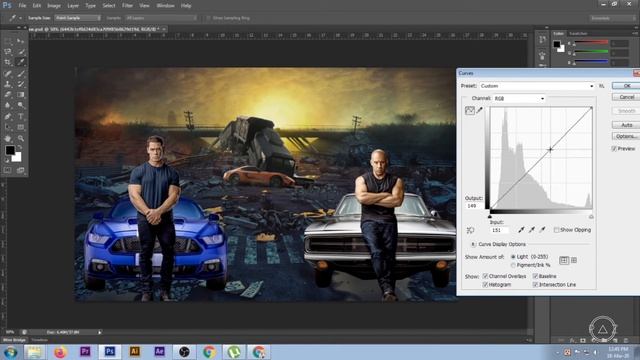Select the History Brush tool
The width and height of the screenshot is (640, 360).
[x=21, y=84]
